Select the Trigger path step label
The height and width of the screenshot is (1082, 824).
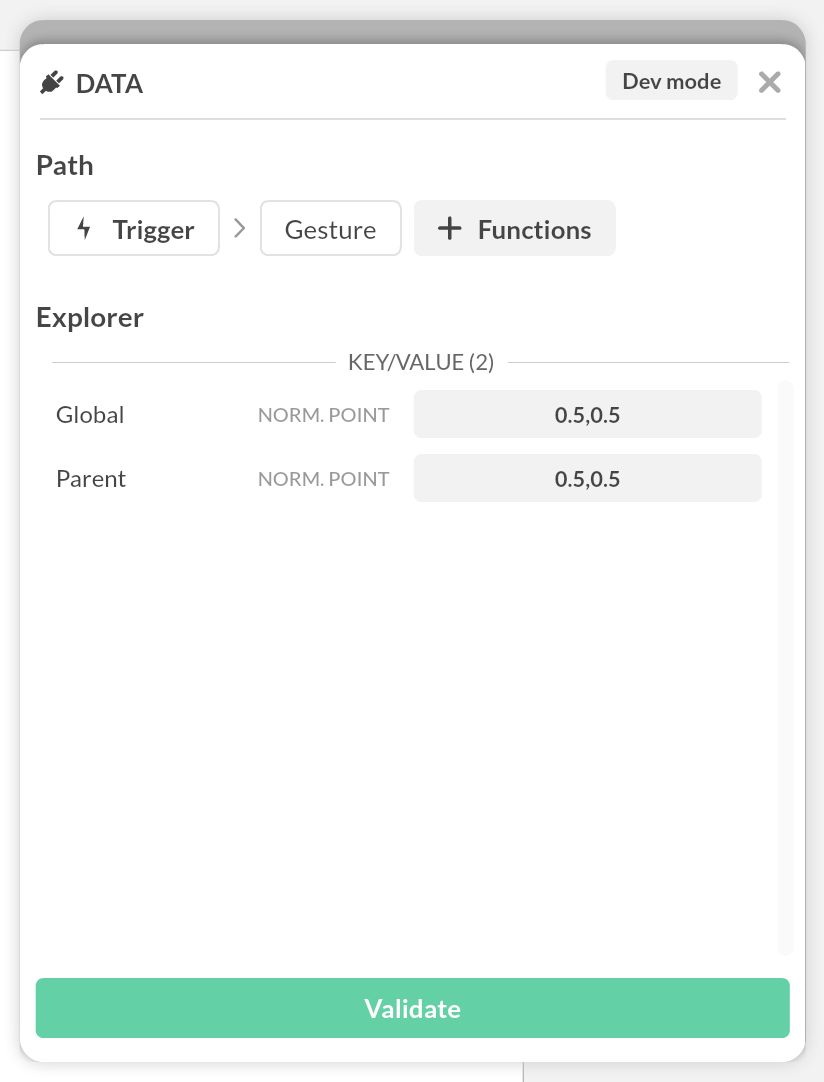[x=153, y=230]
